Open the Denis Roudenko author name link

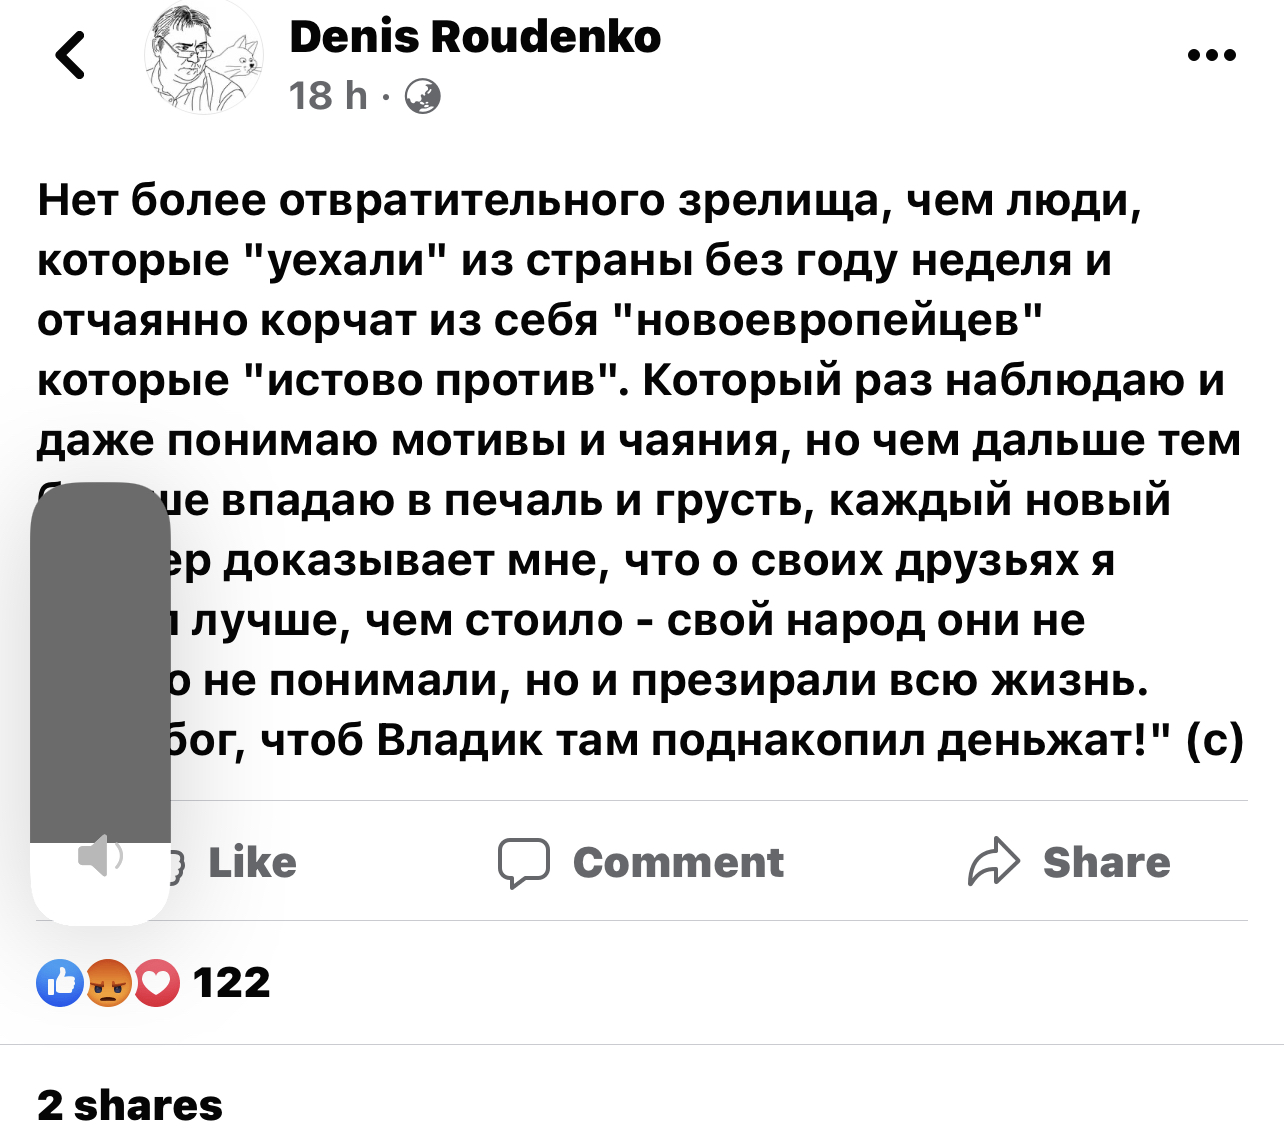click(475, 37)
